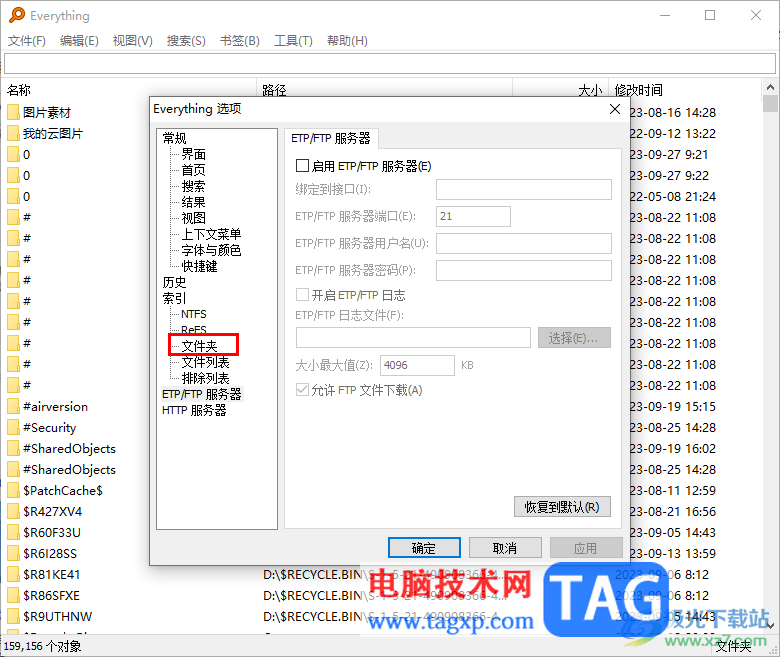The height and width of the screenshot is (657, 780).
Task: Select NTFS in options tree
Action: (x=194, y=314)
